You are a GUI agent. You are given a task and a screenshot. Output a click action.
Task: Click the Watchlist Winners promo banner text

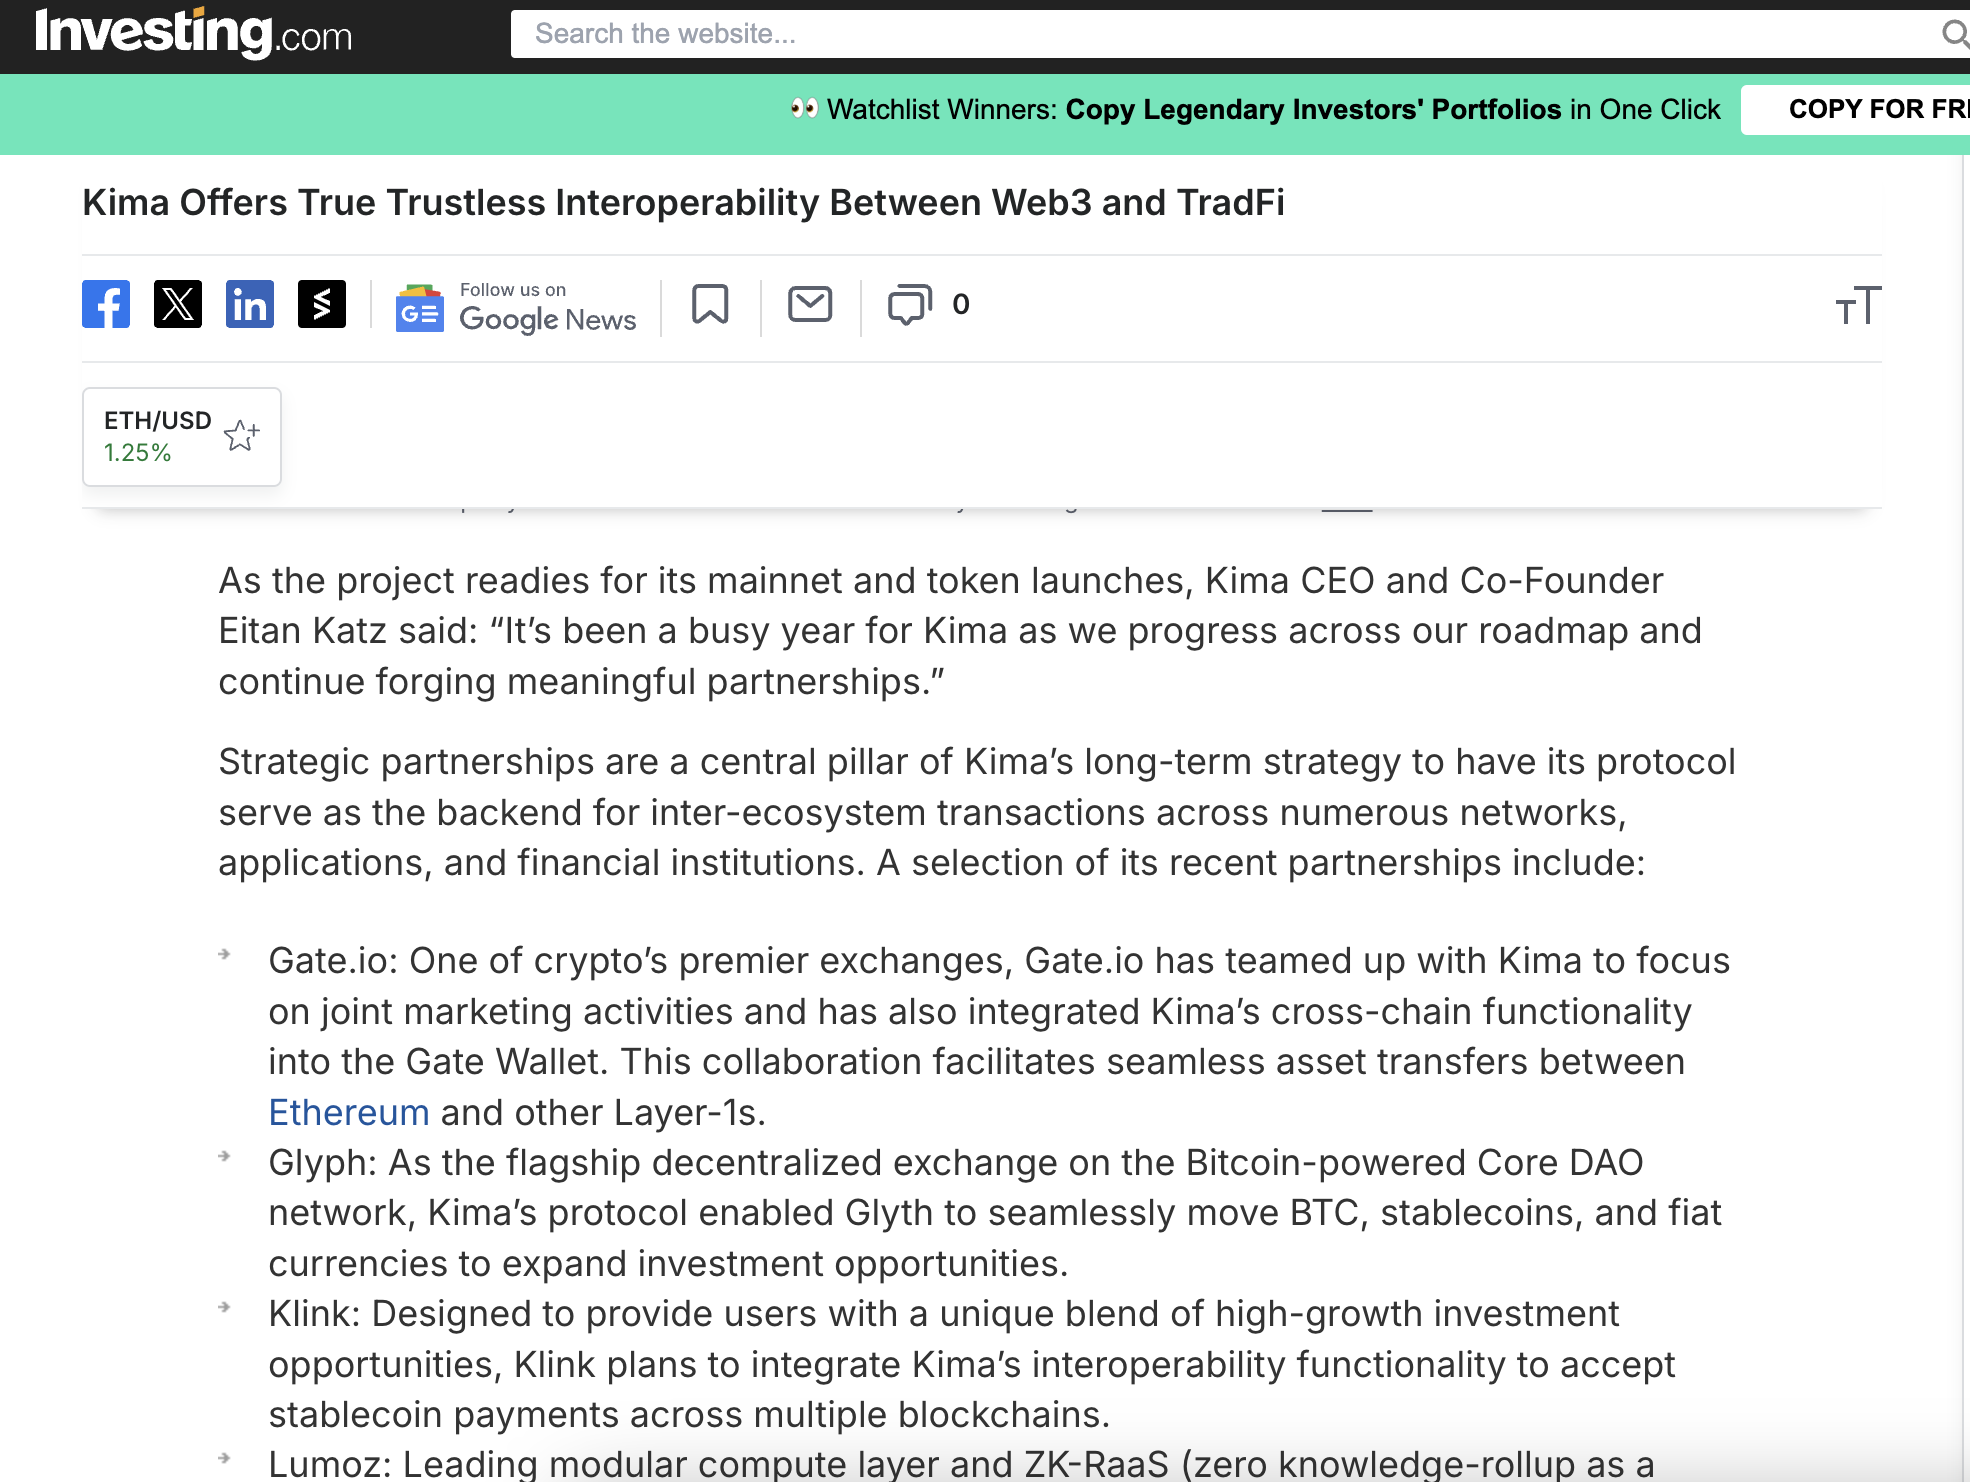click(x=1273, y=109)
